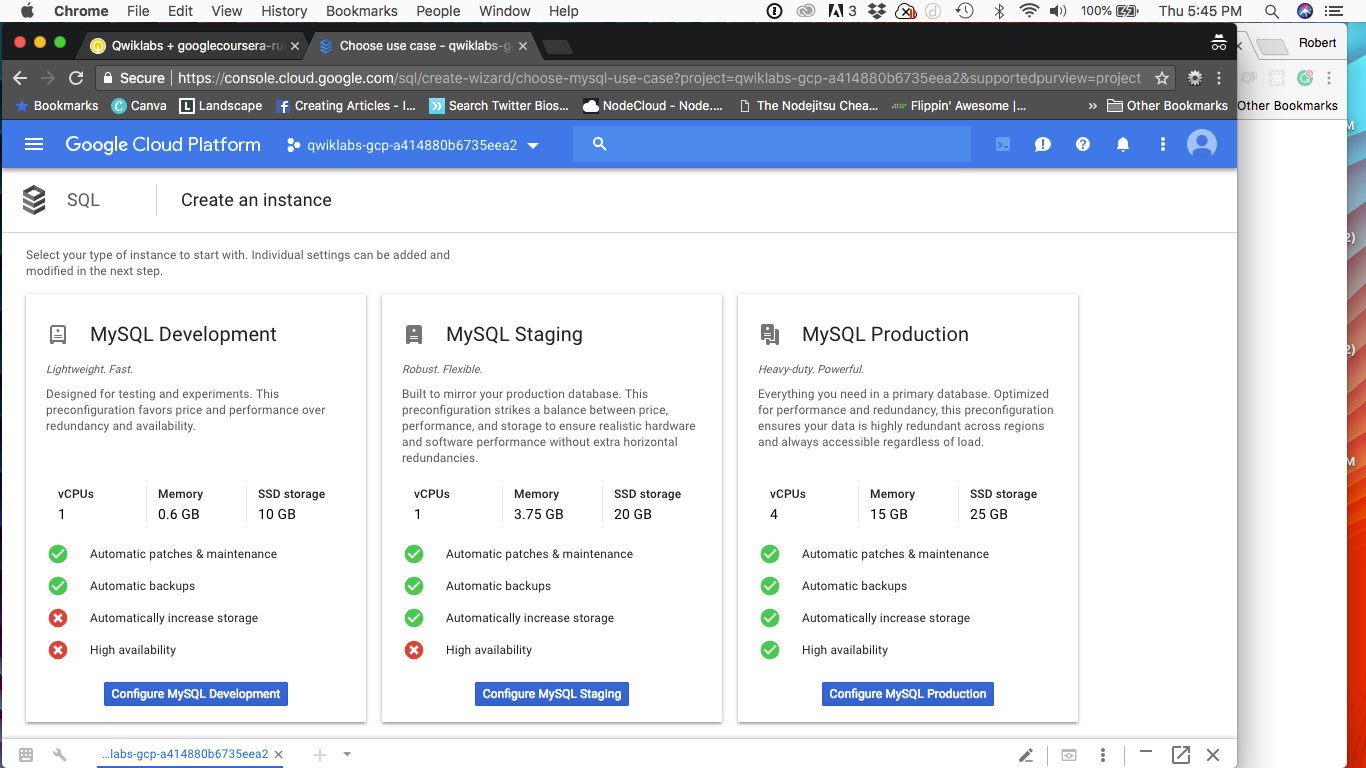Open the three-dot settings menu in header

click(1163, 144)
